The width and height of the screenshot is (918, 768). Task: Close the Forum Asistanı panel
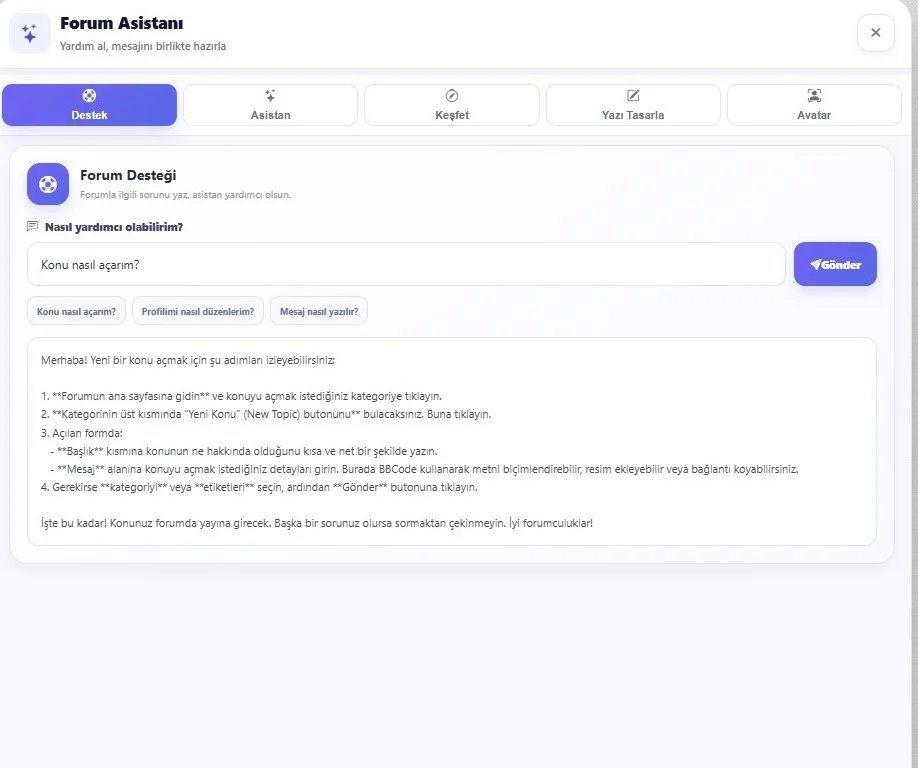pyautogui.click(x=875, y=33)
